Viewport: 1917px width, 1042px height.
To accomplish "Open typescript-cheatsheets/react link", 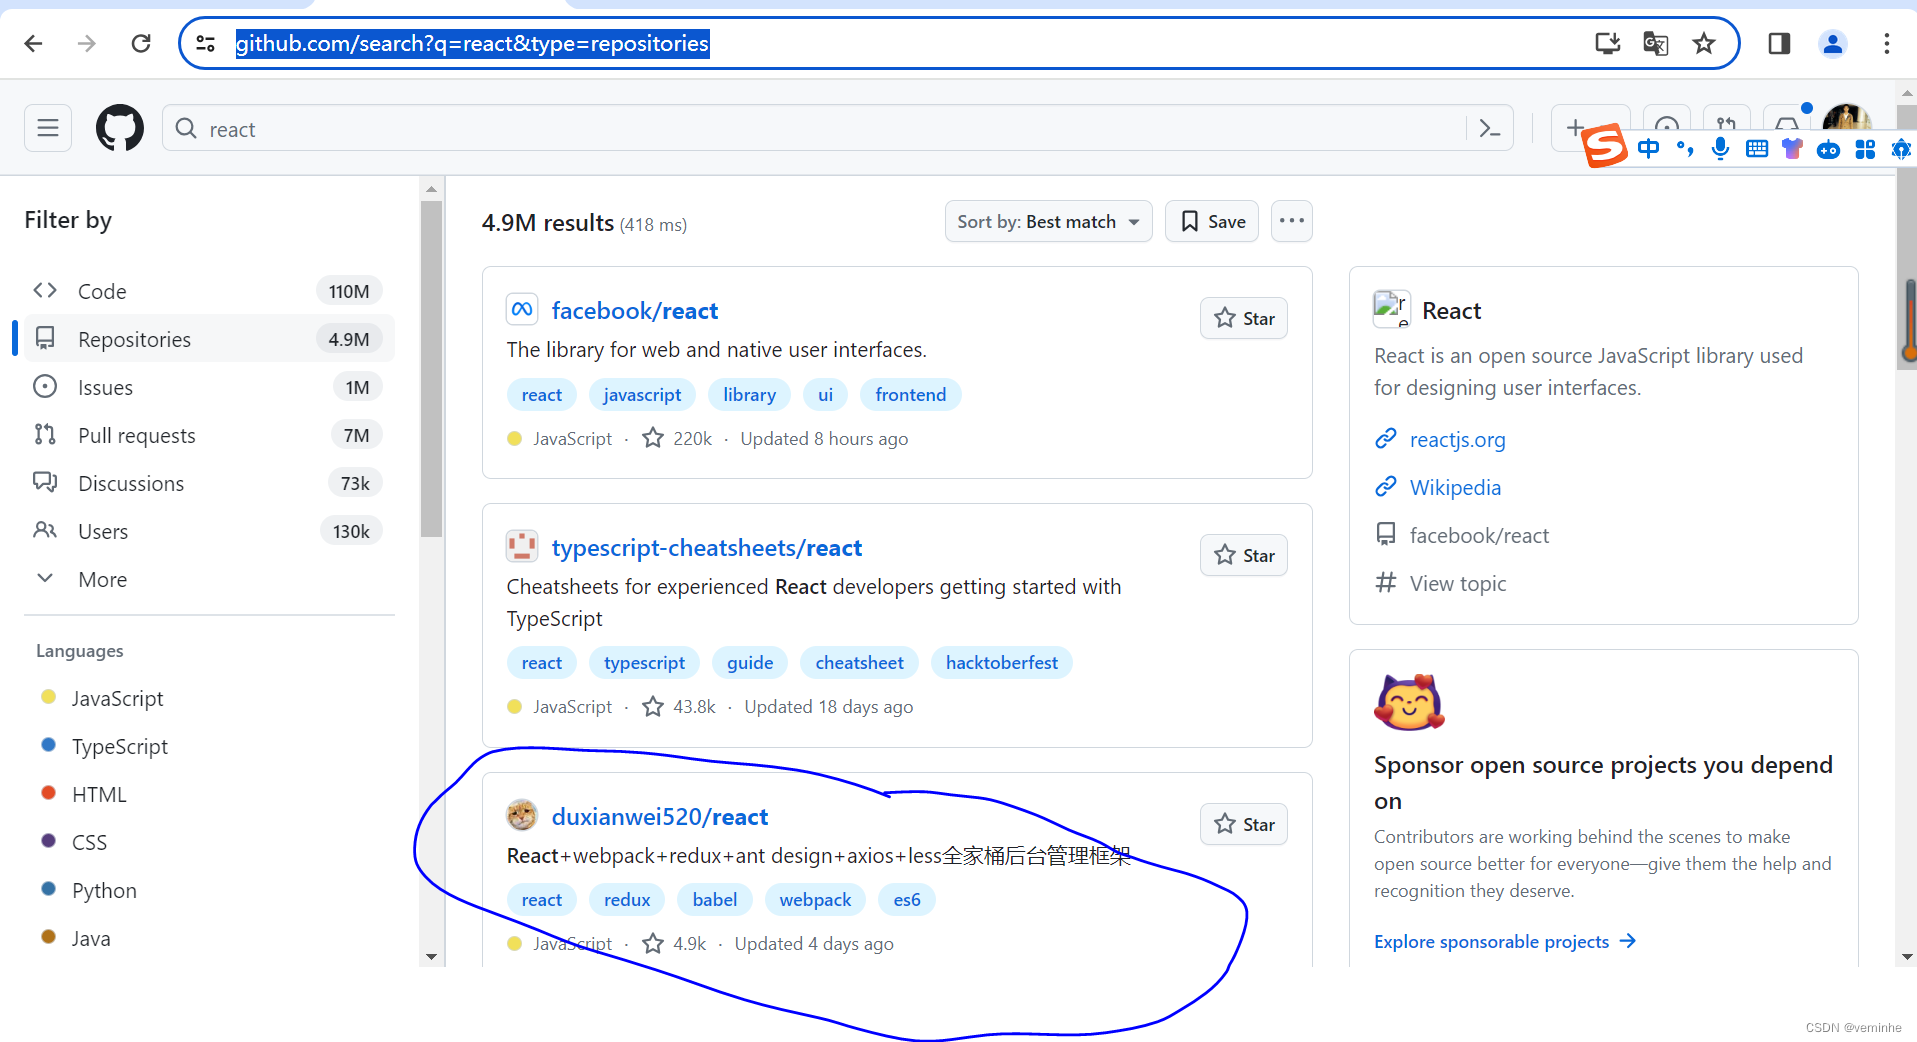I will [x=707, y=548].
